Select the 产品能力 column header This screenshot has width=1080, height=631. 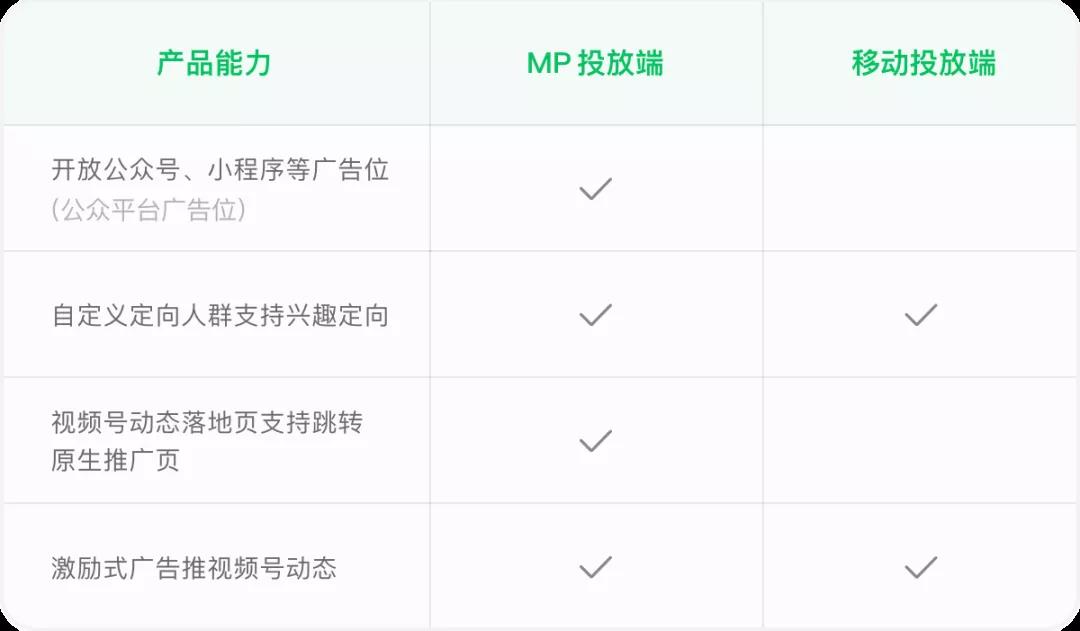(214, 63)
